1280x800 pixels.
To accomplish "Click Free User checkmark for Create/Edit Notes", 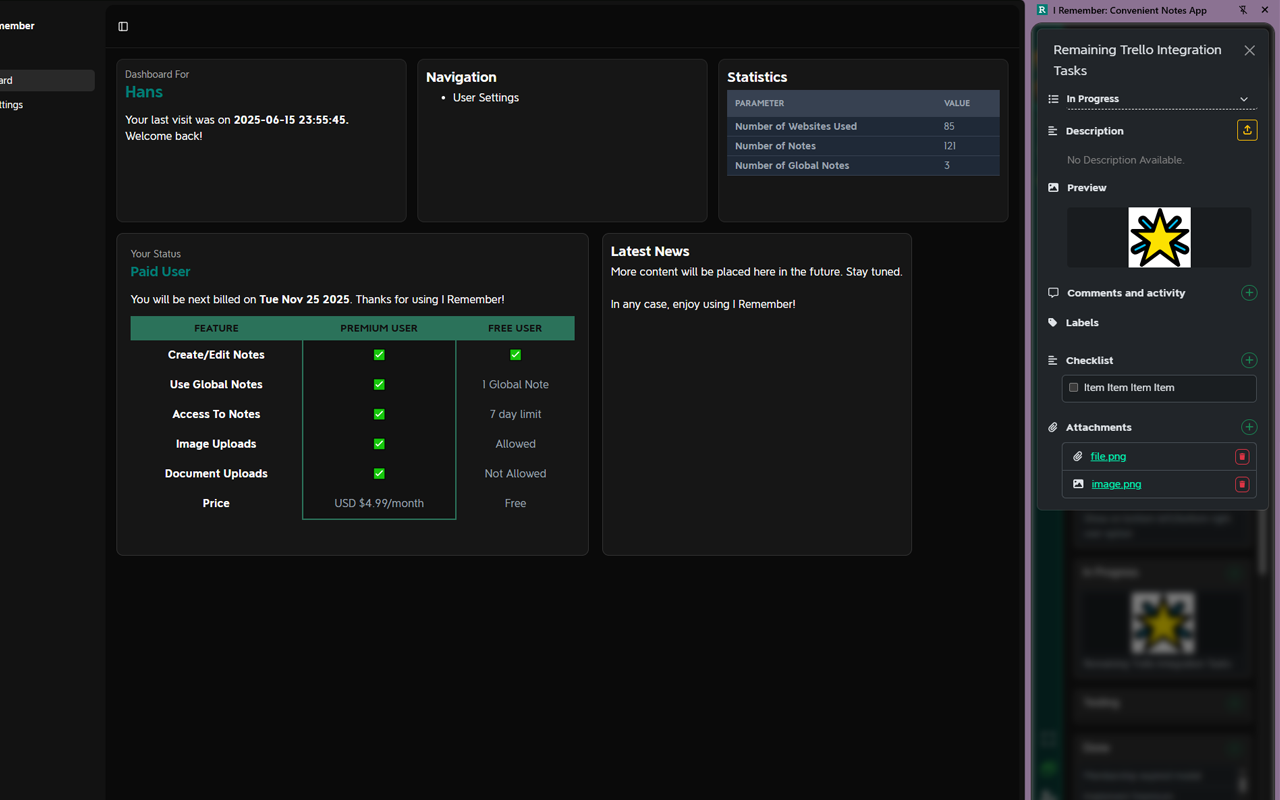I will point(515,355).
